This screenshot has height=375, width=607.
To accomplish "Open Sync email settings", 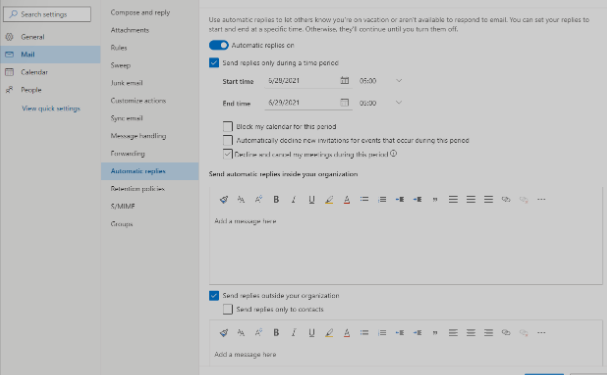I will 150,118.
